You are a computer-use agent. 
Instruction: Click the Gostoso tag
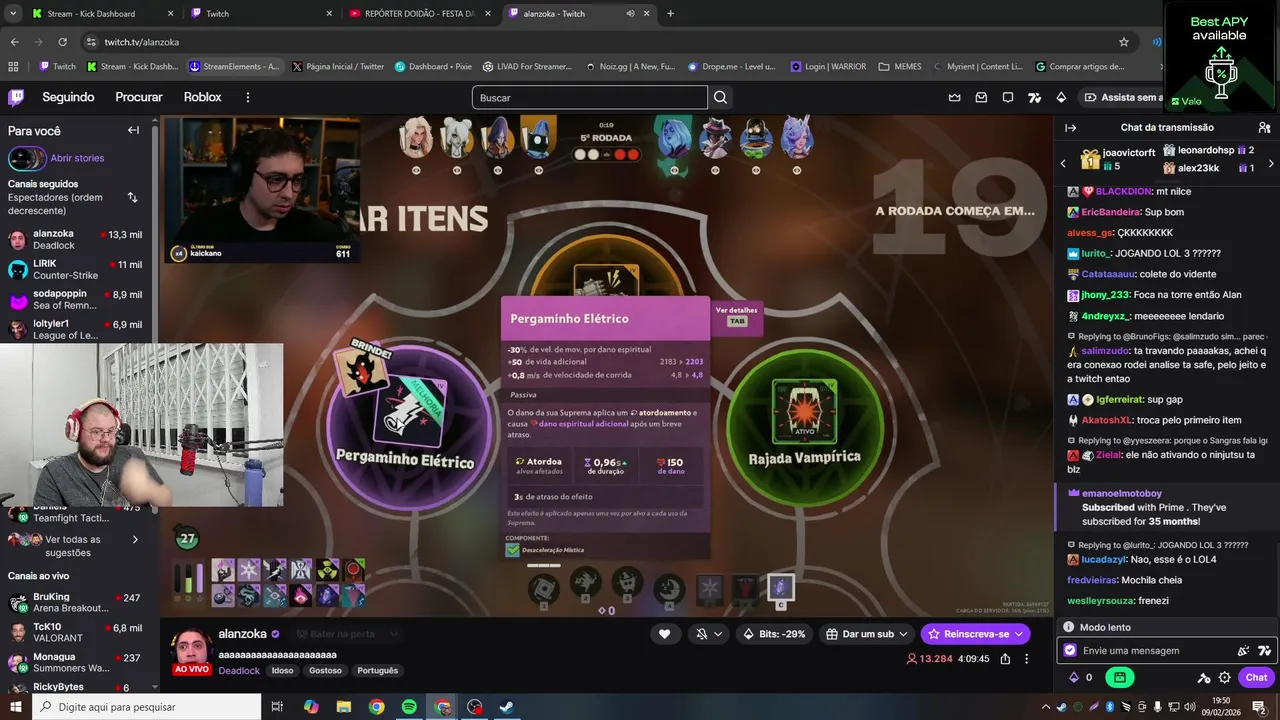tap(325, 670)
